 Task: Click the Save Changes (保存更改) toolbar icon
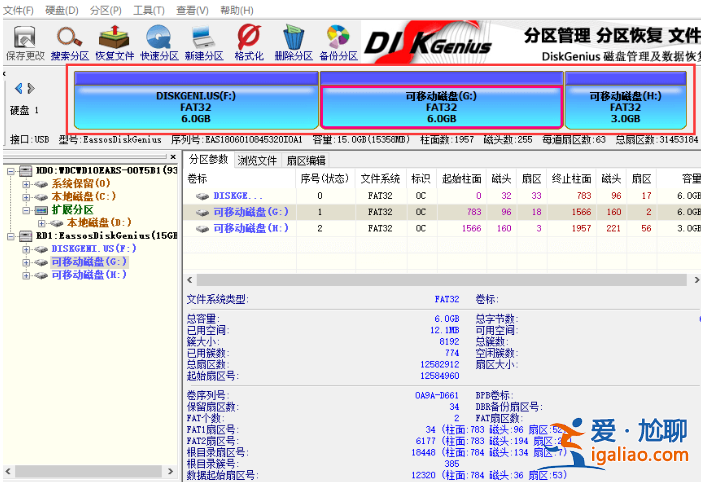(25, 37)
